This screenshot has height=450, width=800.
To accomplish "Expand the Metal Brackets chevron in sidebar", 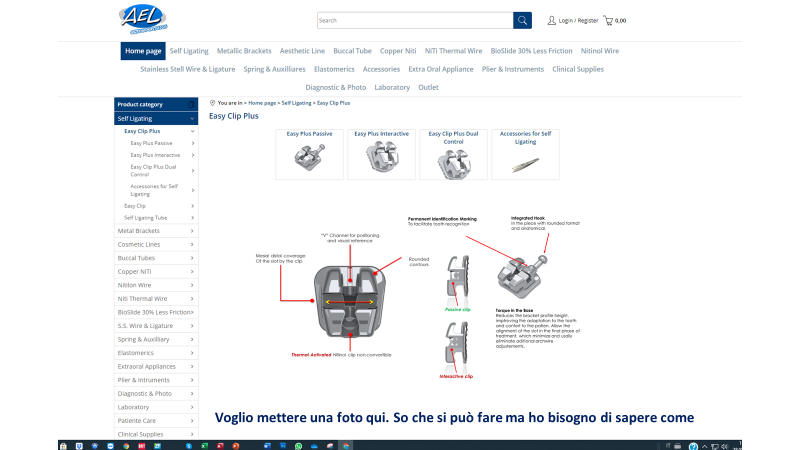I will pos(192,231).
